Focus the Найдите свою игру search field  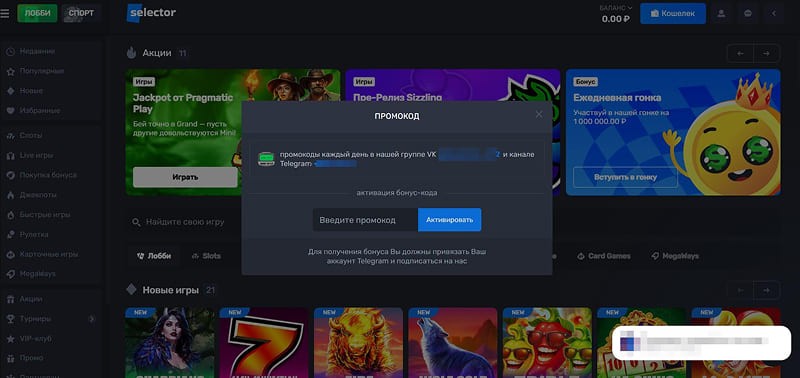pos(184,222)
